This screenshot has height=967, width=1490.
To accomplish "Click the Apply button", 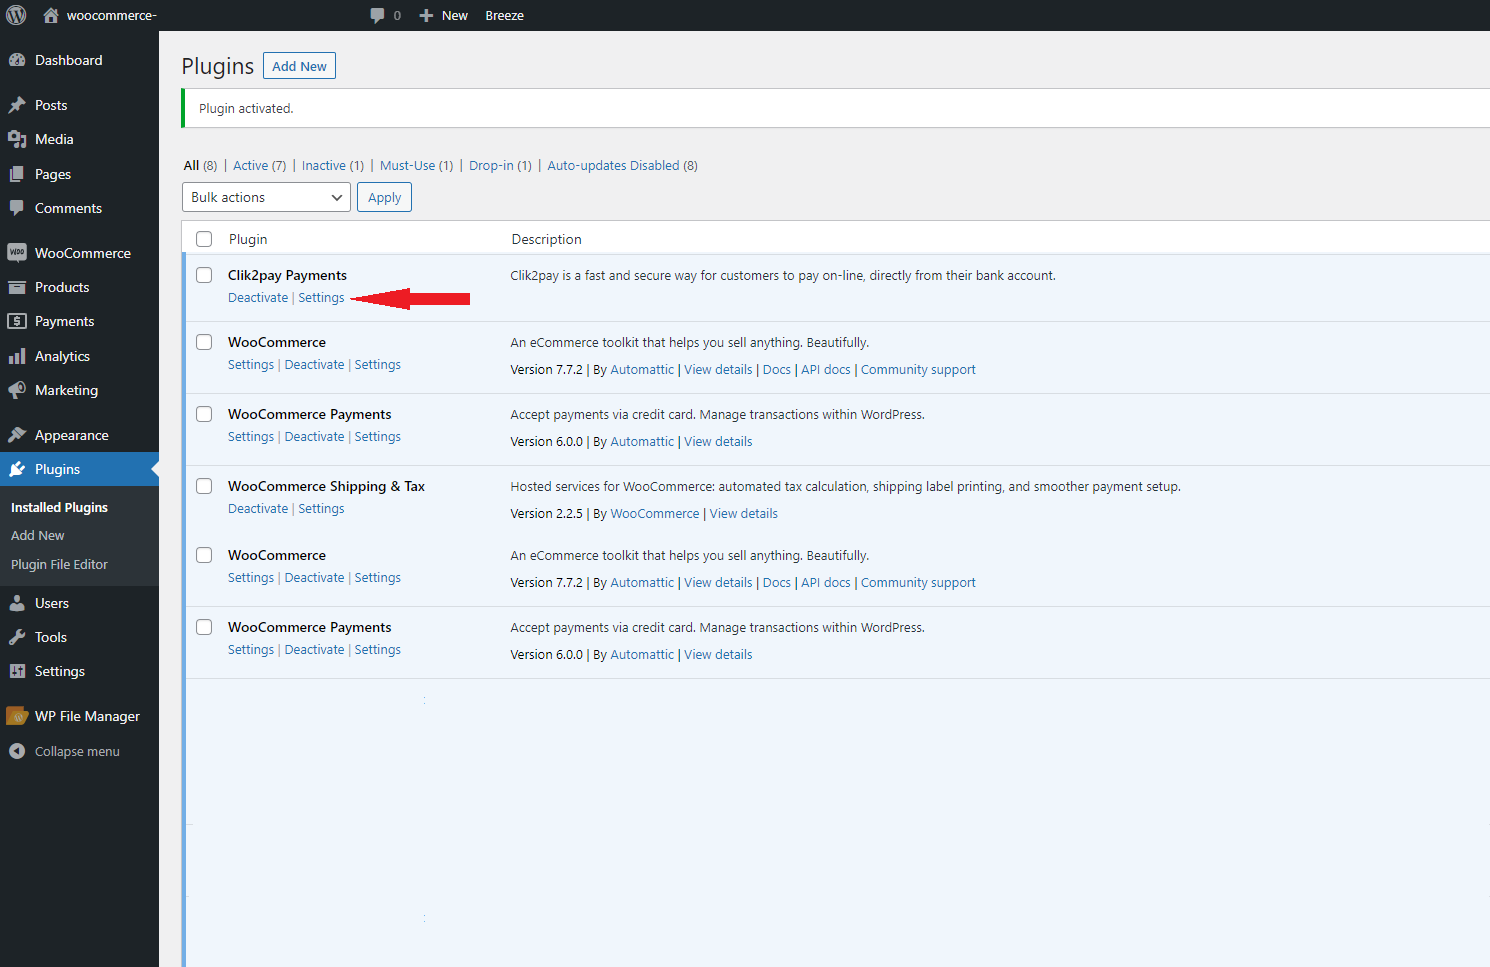I will coord(384,197).
